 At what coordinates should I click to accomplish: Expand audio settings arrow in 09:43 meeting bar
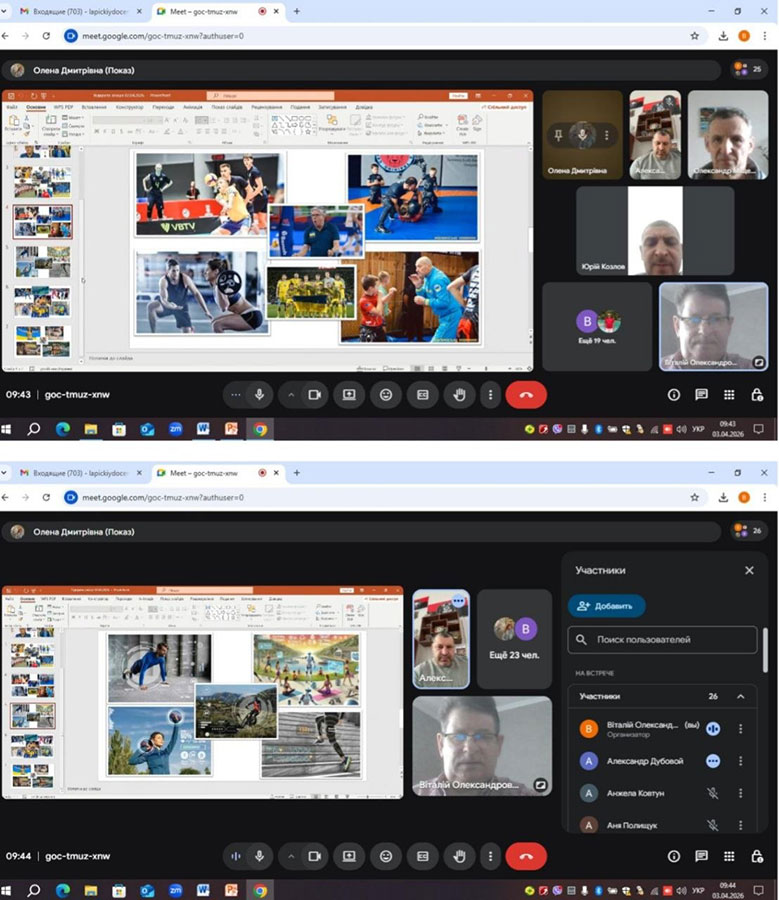coord(291,395)
